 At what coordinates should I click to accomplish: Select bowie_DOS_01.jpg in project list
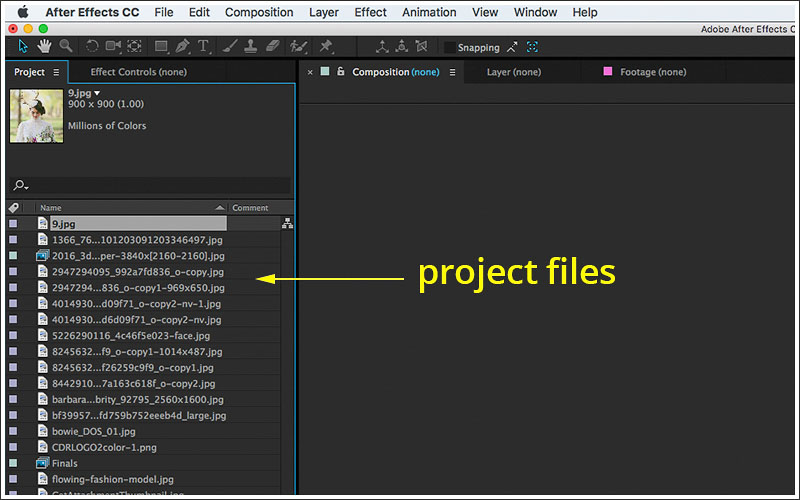coord(94,432)
